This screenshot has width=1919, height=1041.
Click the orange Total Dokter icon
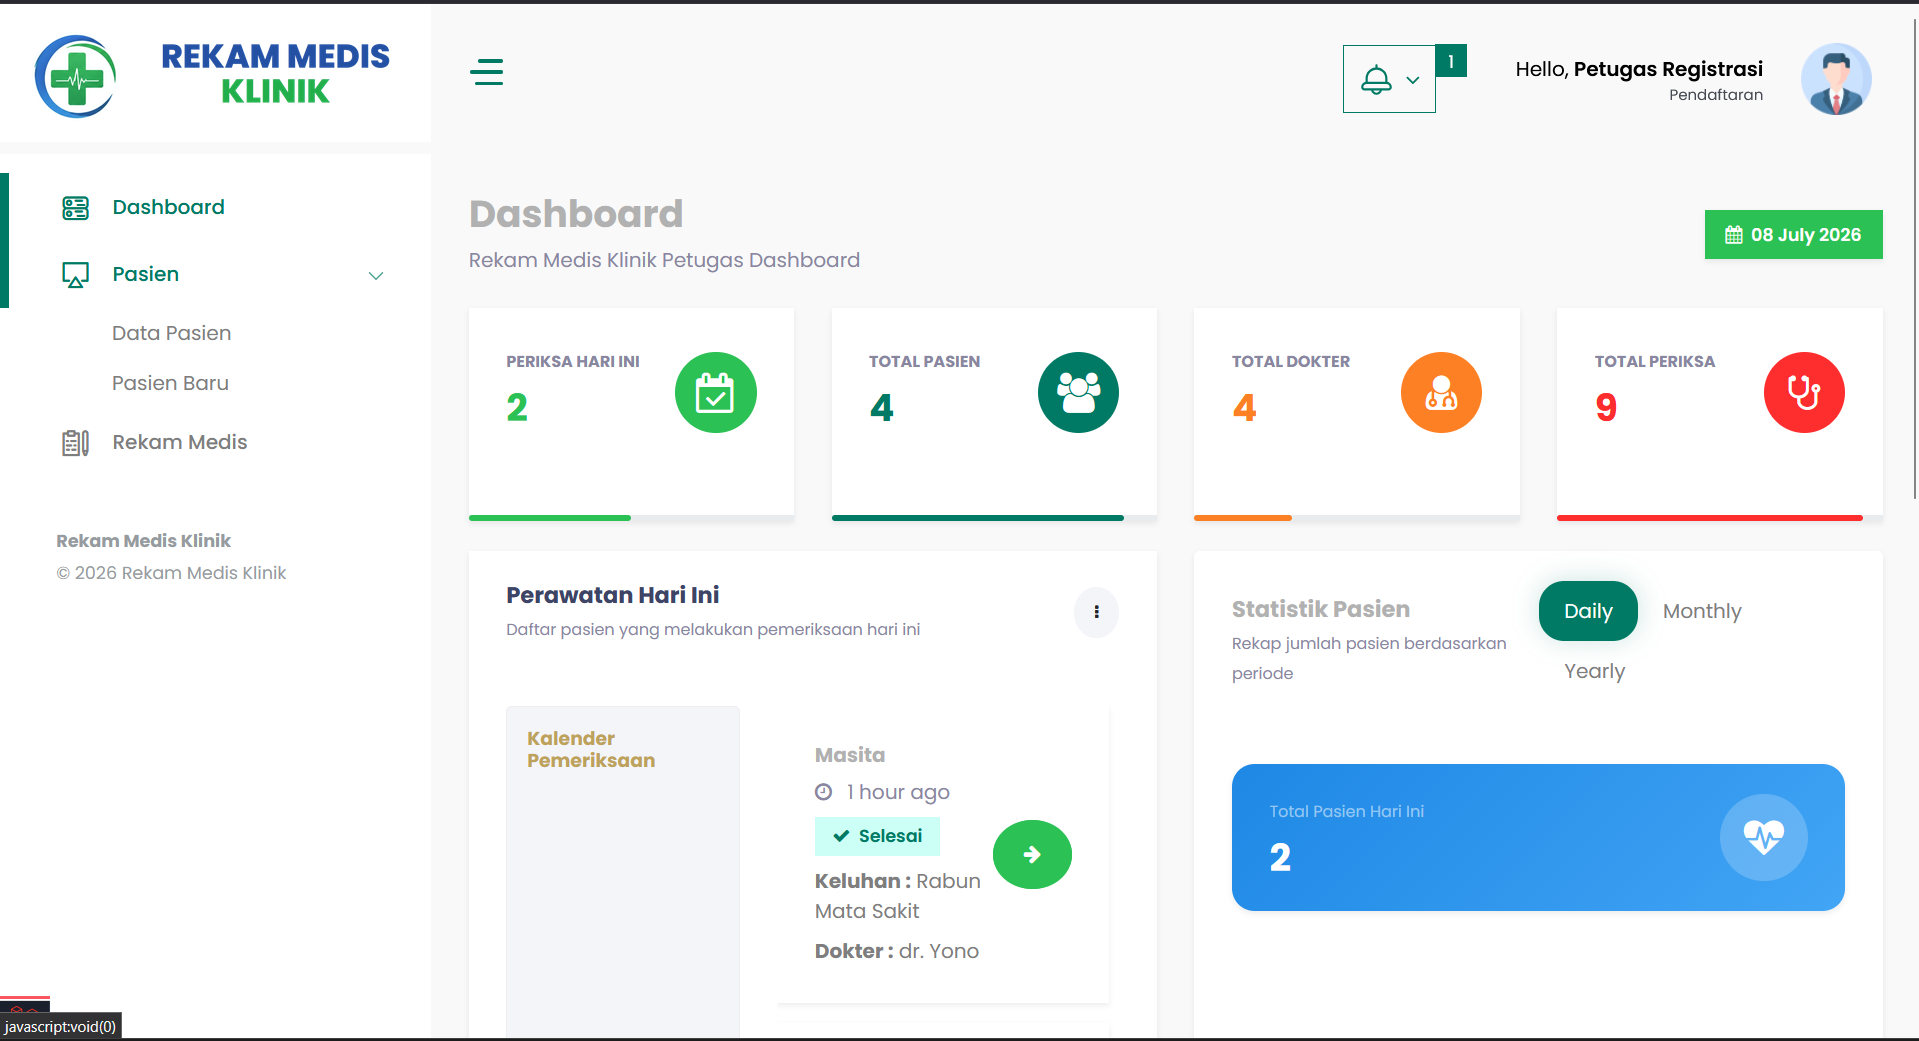[1441, 392]
